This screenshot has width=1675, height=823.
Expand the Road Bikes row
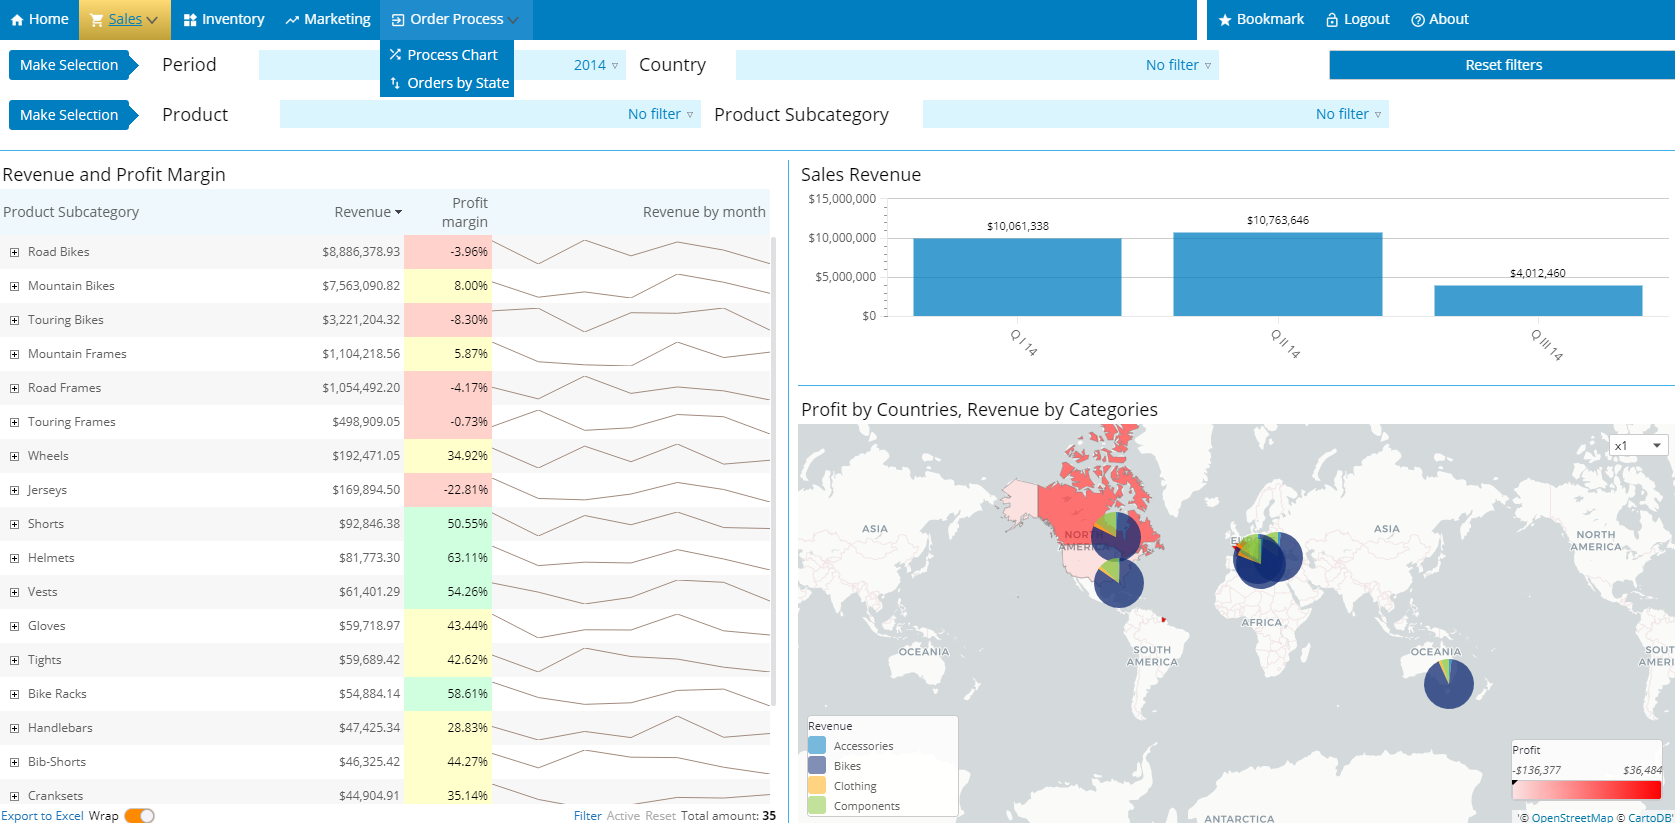click(14, 252)
